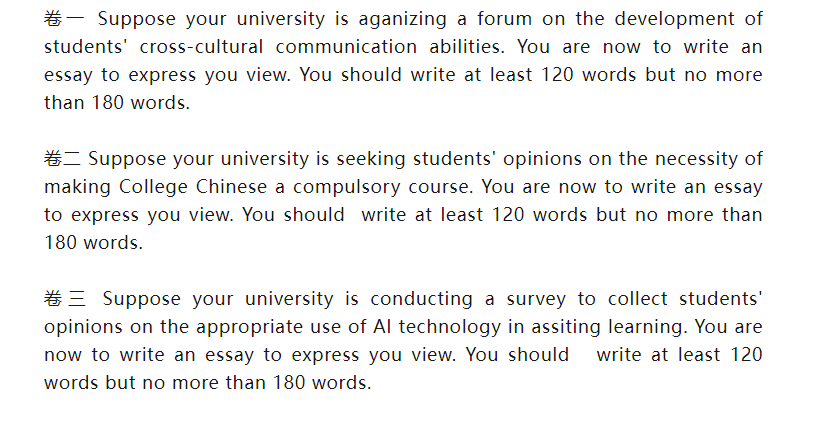Click the 卷二 heading label
The image size is (822, 423).
click(x=62, y=159)
